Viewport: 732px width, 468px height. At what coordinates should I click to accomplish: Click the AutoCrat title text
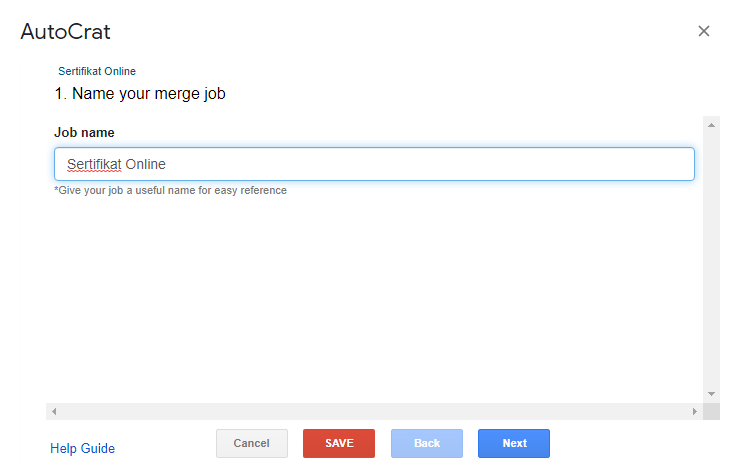tap(65, 32)
